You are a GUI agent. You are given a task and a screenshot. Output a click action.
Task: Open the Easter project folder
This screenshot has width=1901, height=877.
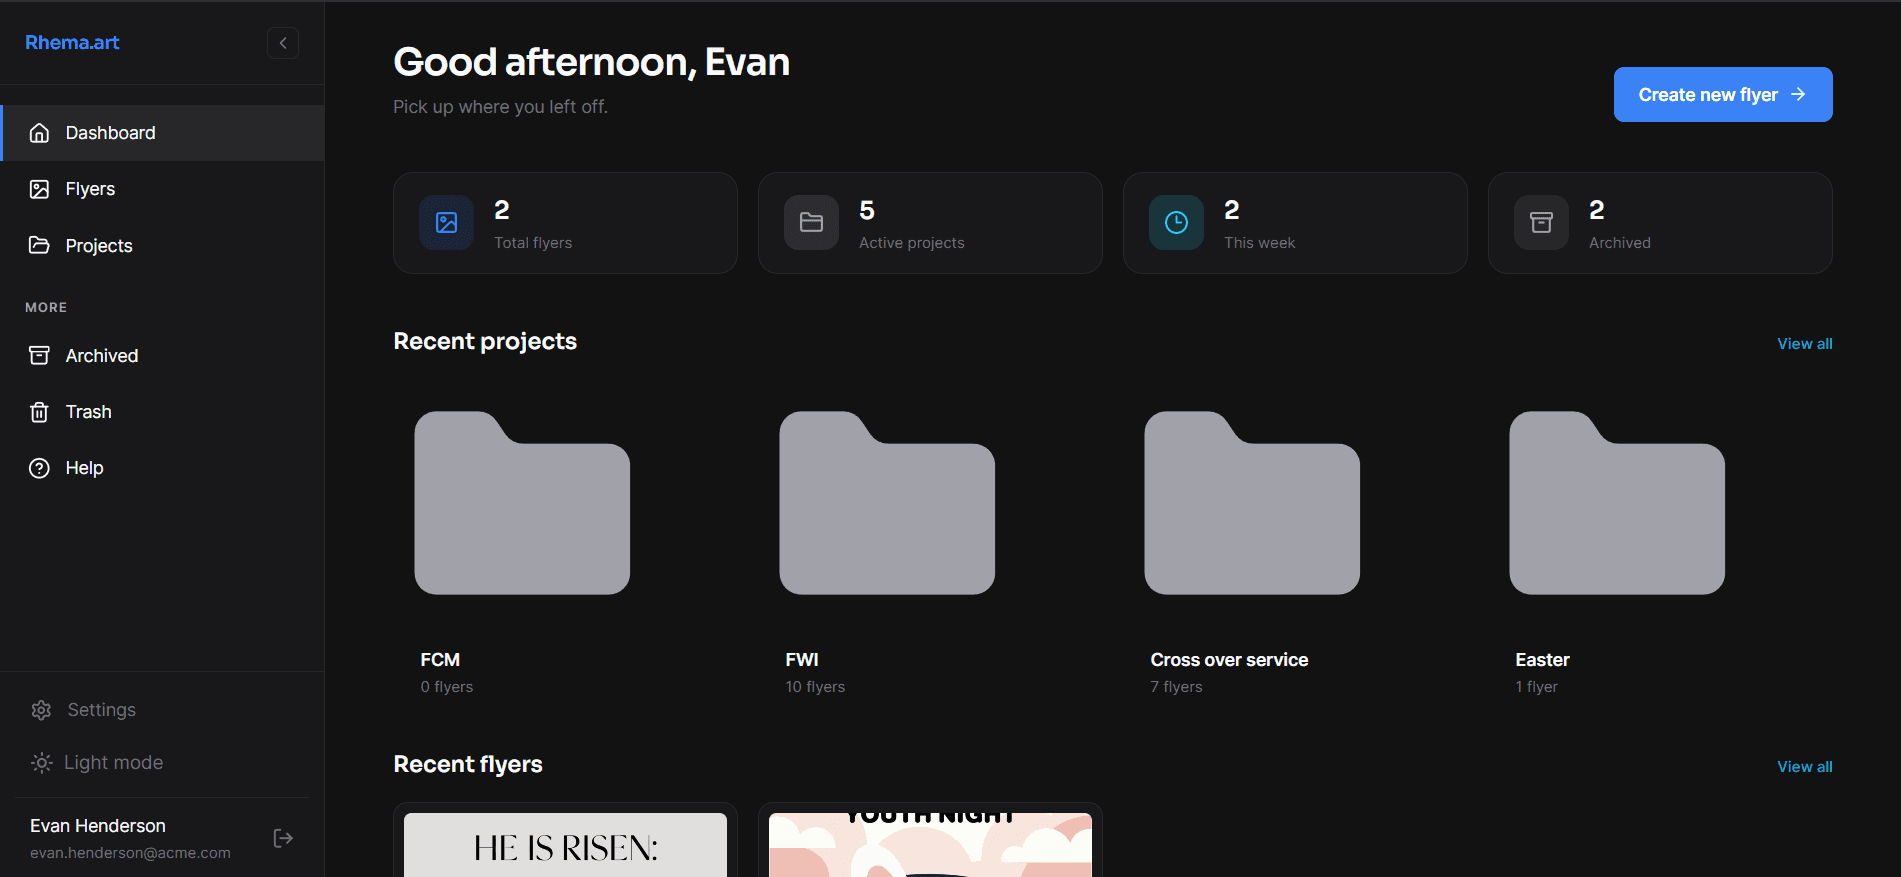(x=1617, y=503)
